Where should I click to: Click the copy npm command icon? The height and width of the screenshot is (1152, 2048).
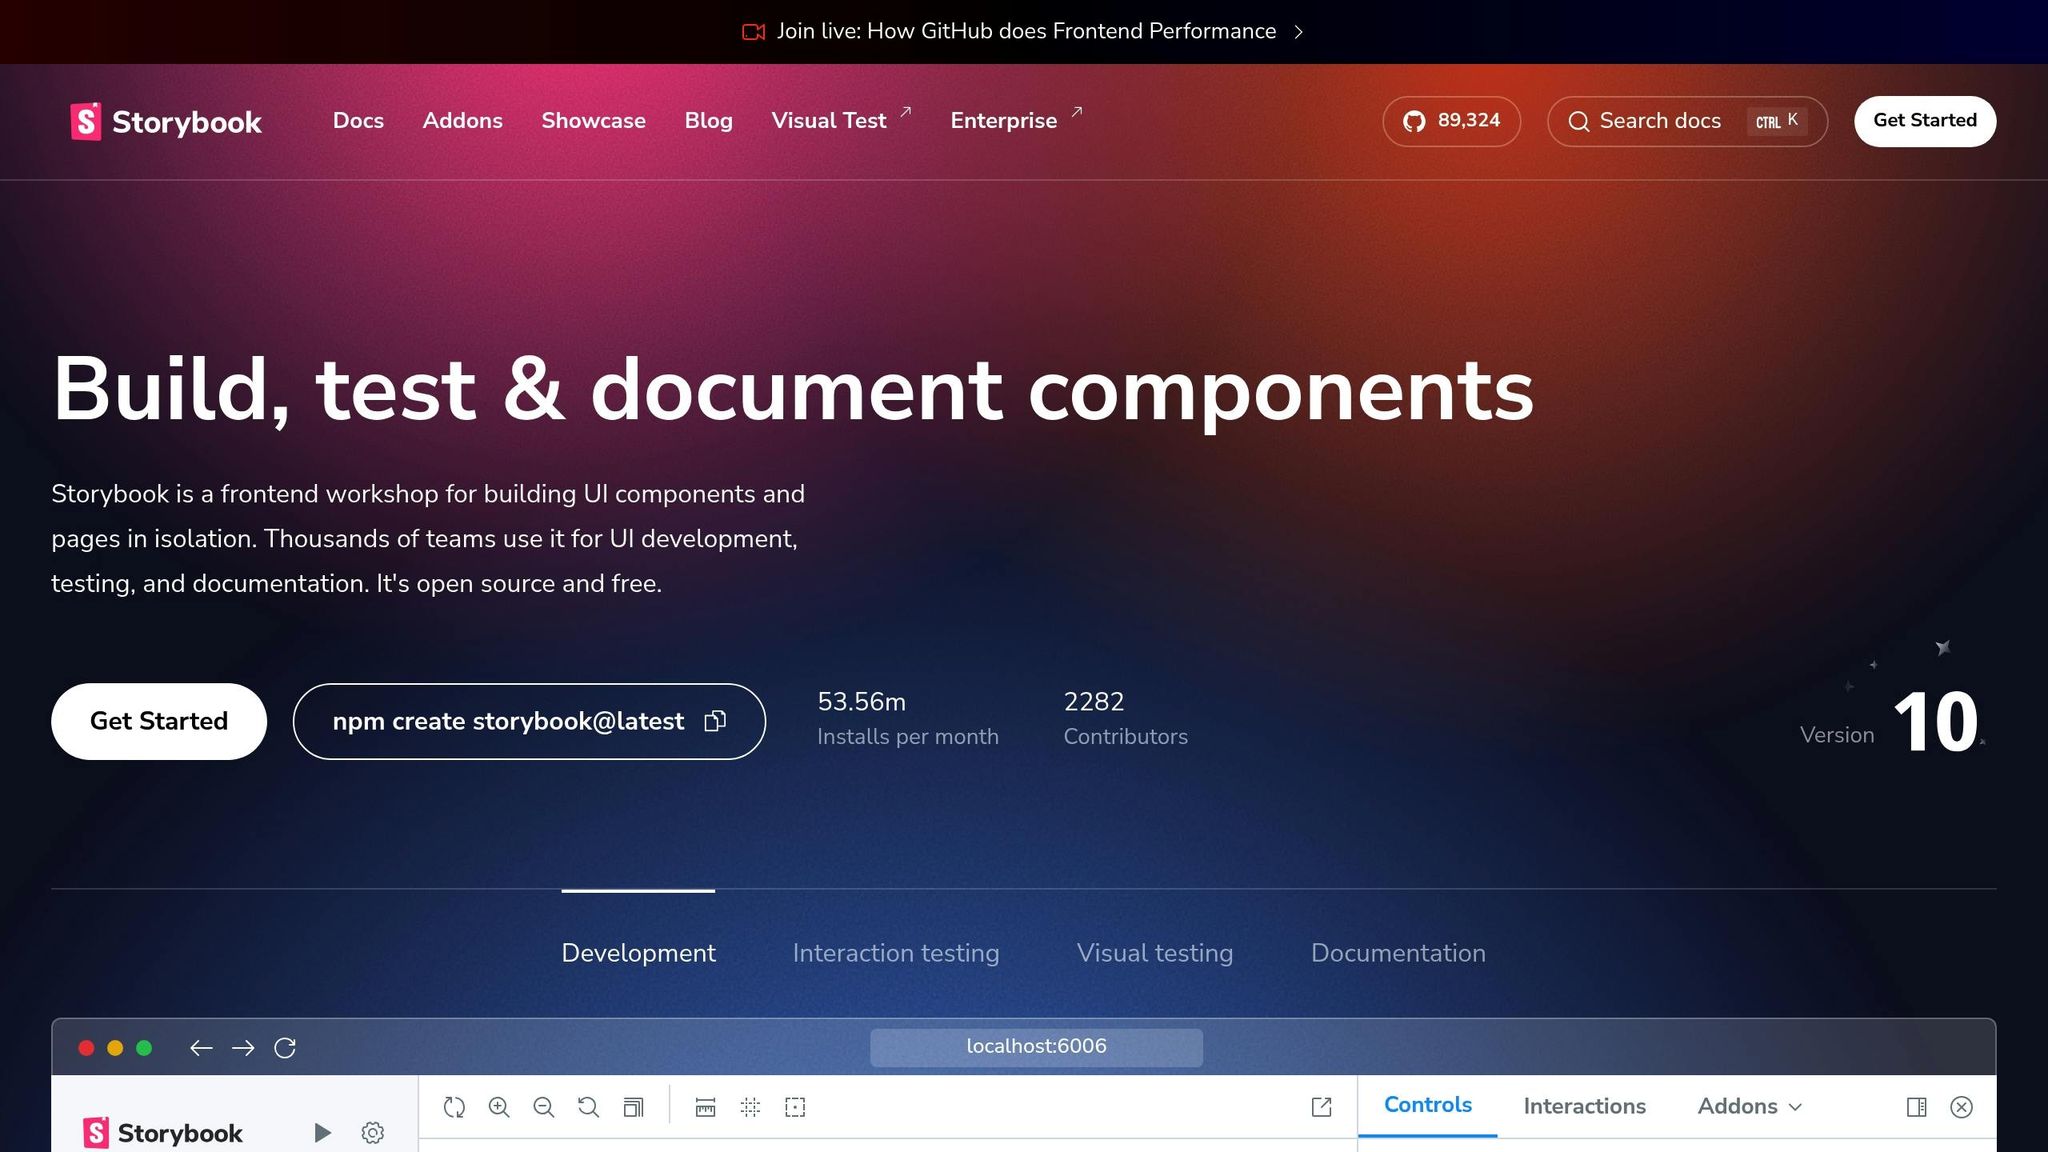pyautogui.click(x=715, y=721)
